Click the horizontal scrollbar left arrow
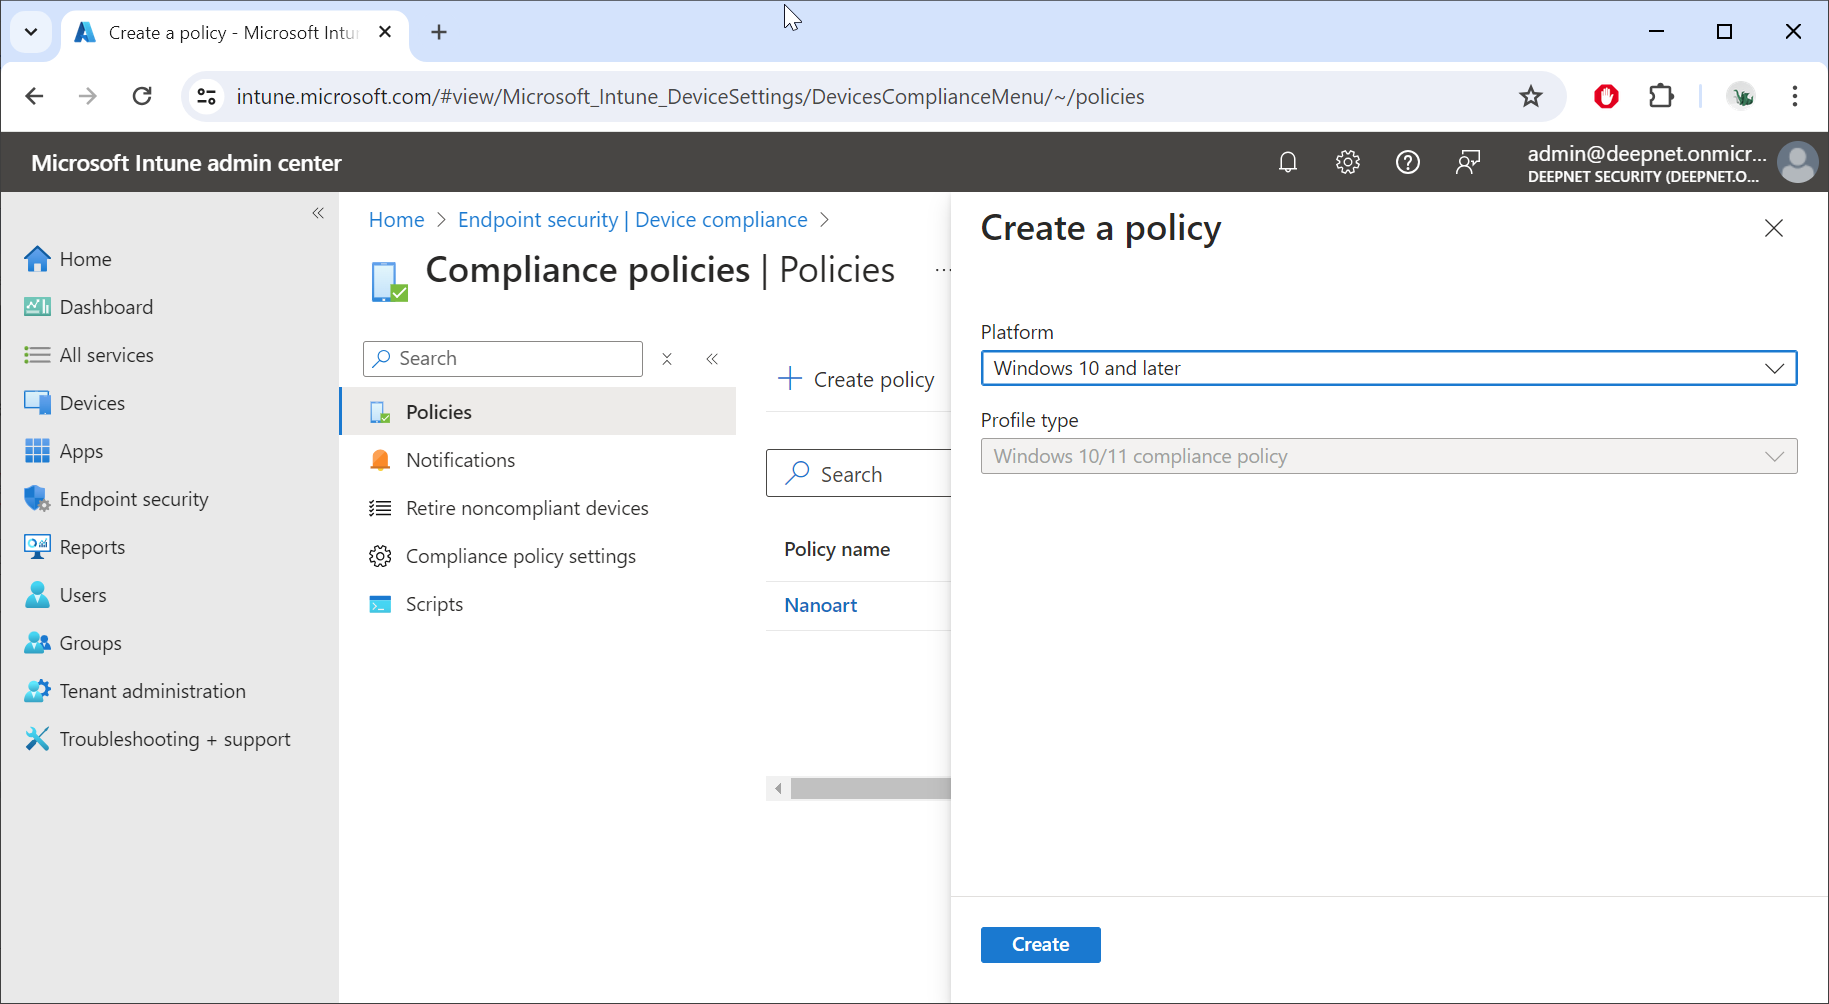The width and height of the screenshot is (1829, 1004). (x=778, y=789)
